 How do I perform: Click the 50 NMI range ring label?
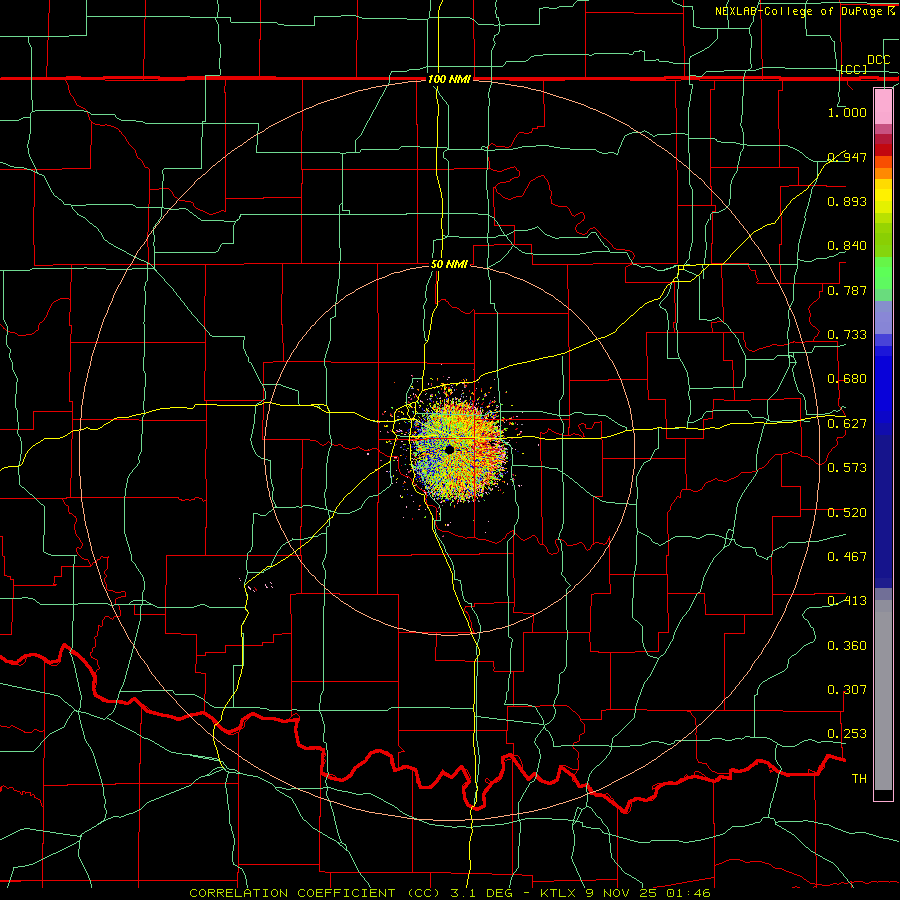click(449, 265)
